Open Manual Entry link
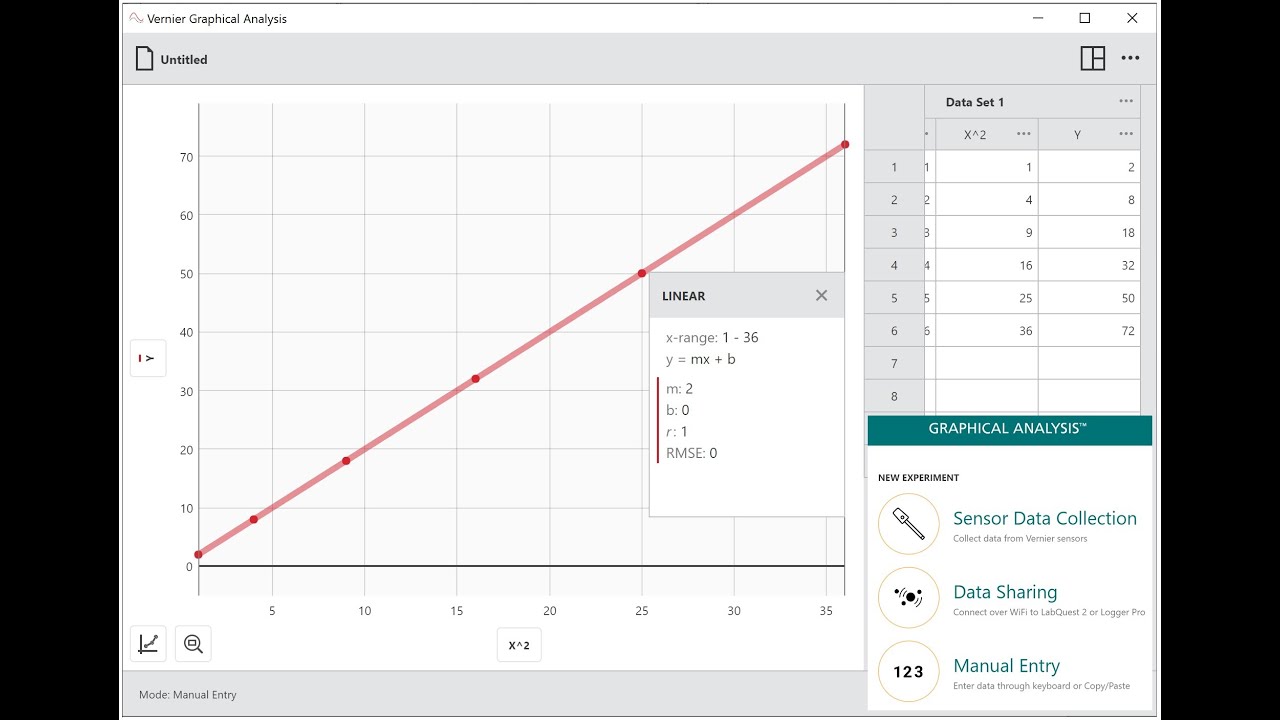This screenshot has height=720, width=1280. (1006, 666)
